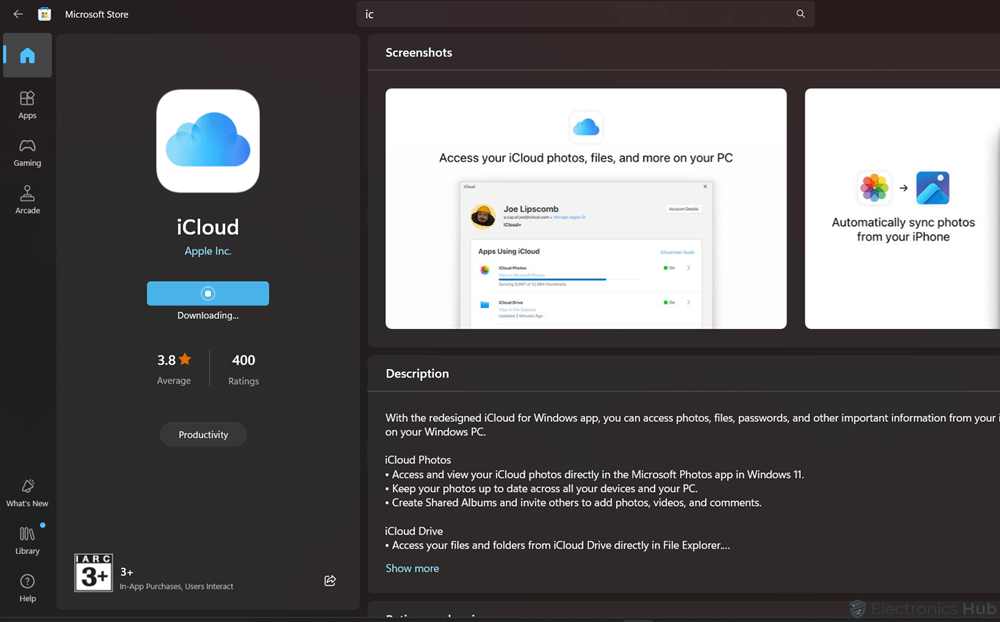
Task: Open Apple Inc. publisher link
Action: [x=208, y=251]
